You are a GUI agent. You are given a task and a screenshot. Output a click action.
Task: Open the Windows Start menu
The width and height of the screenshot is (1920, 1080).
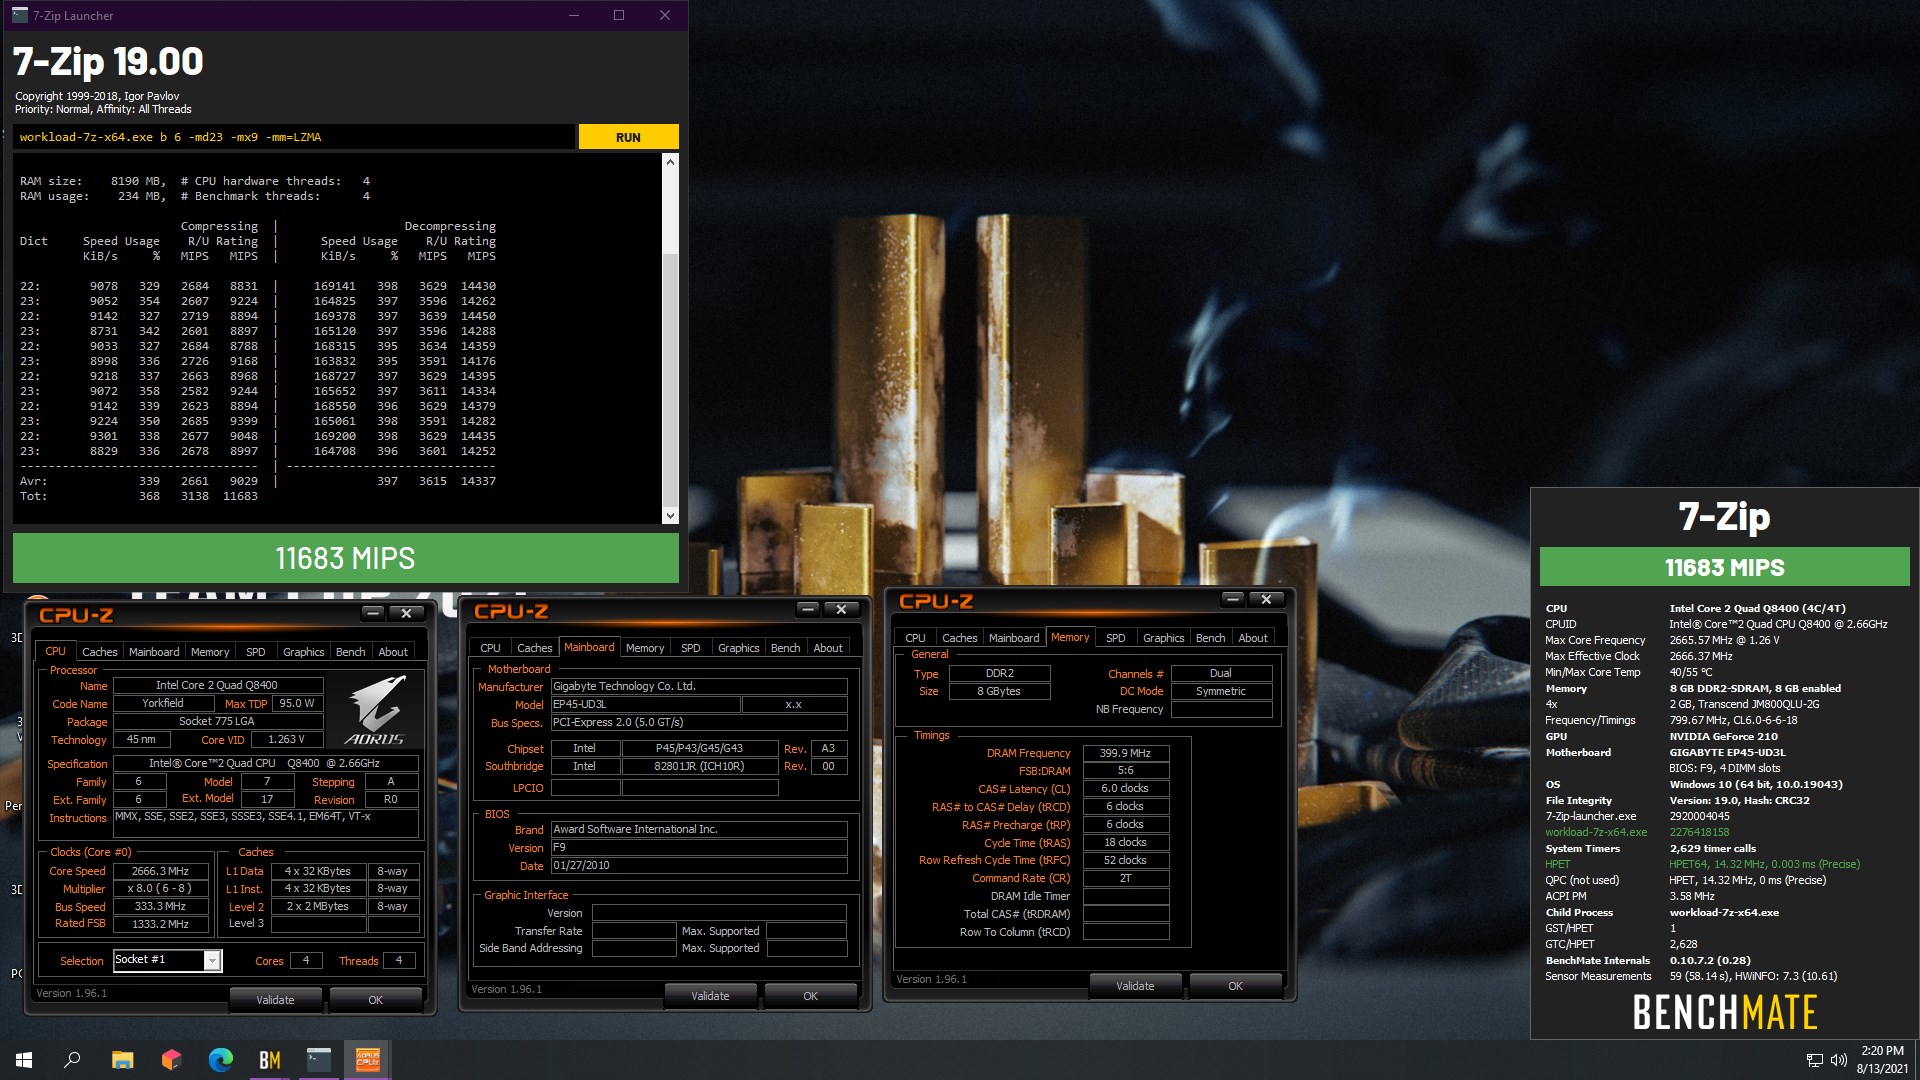pyautogui.click(x=24, y=1060)
